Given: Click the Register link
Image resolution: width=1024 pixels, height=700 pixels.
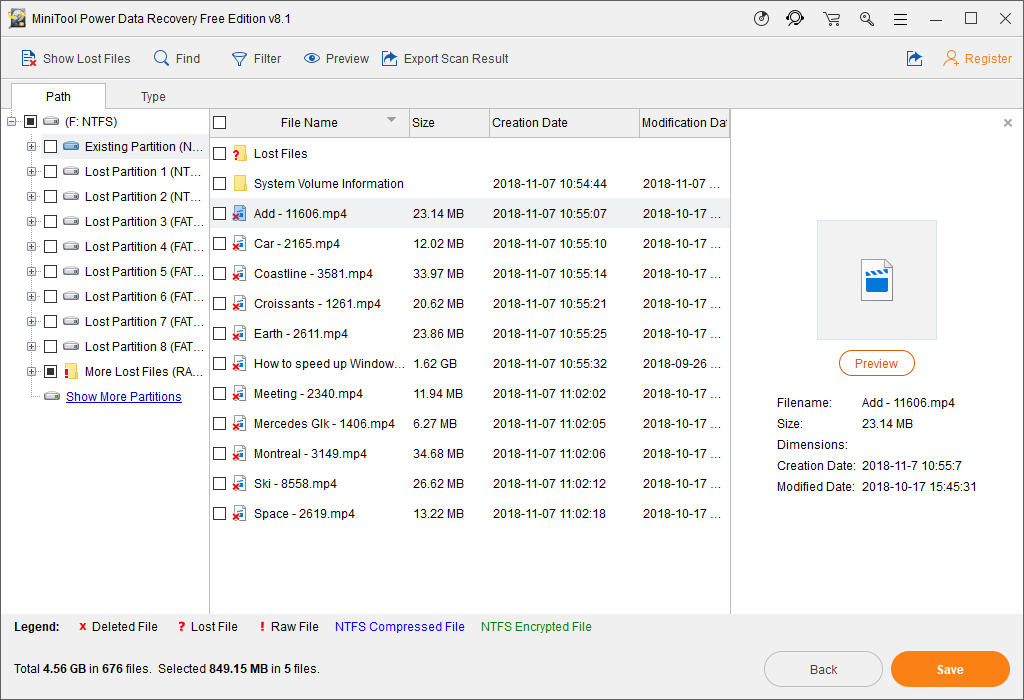Looking at the screenshot, I should pos(977,59).
